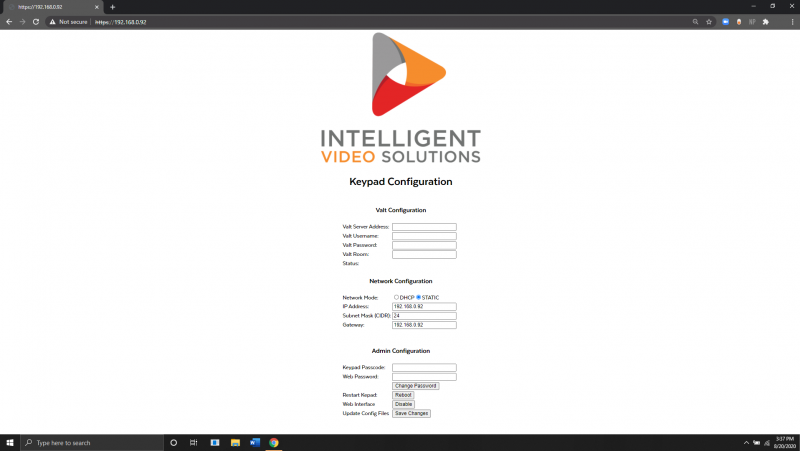Screen dimensions: 800x451
Task: Open the Chrome three-dot menu
Action: pos(792,22)
